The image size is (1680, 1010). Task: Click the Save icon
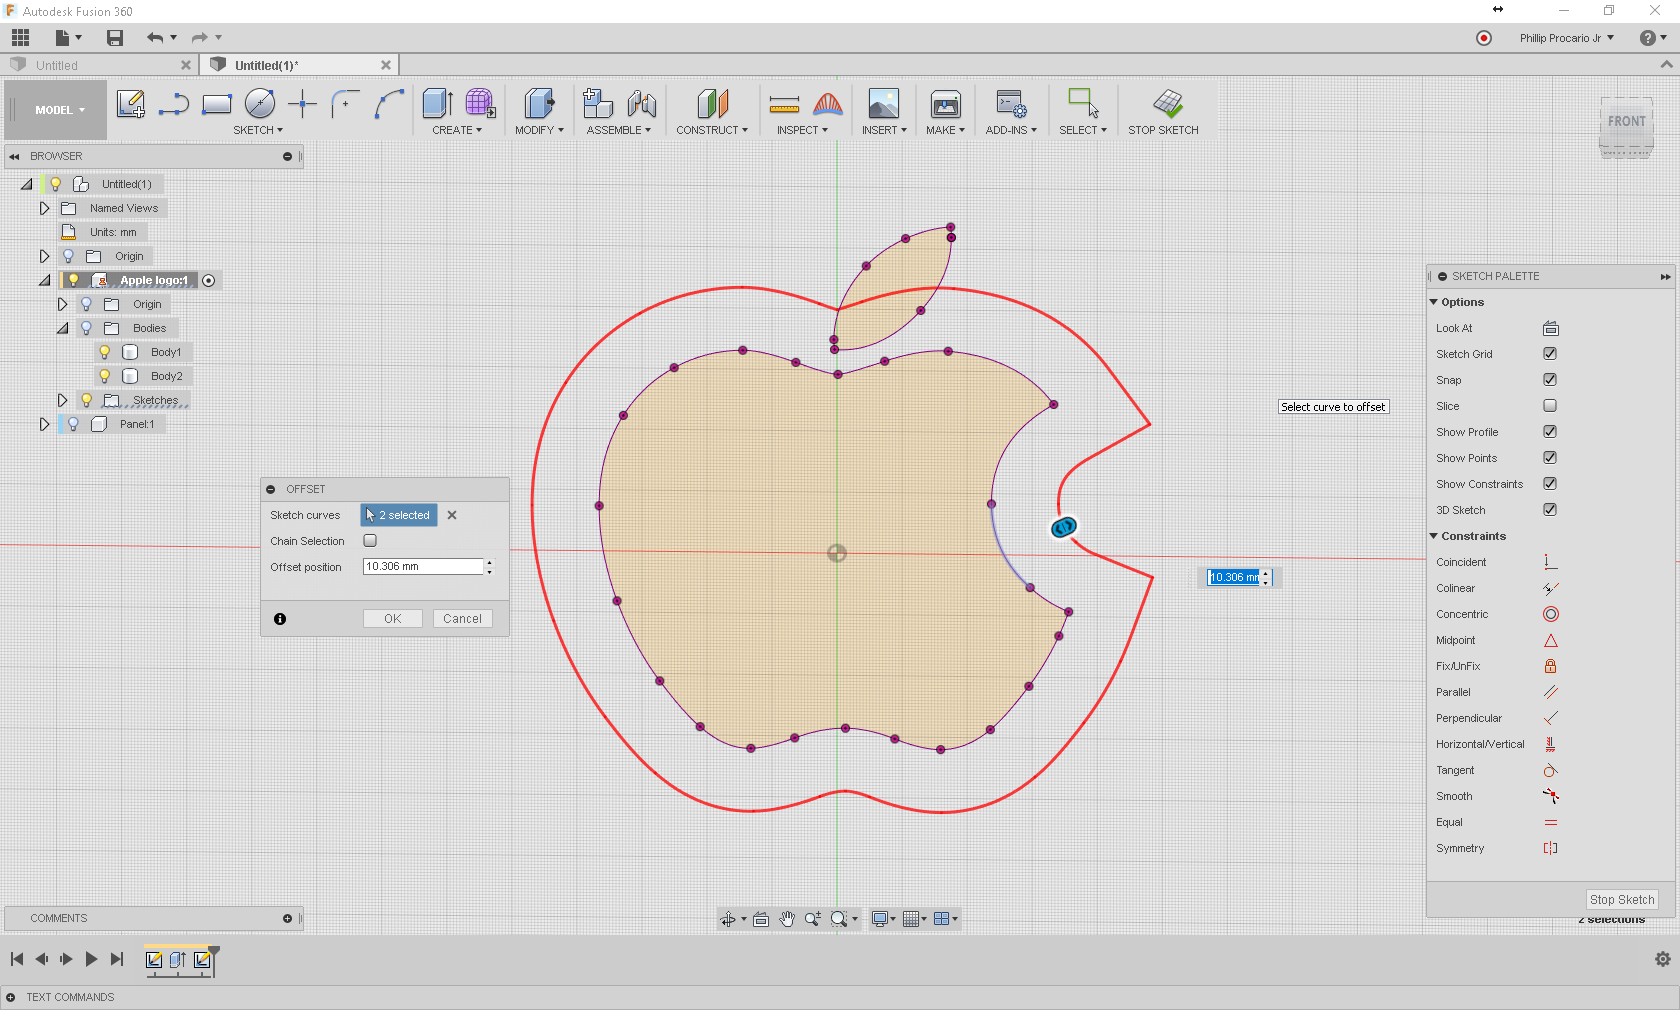(115, 38)
